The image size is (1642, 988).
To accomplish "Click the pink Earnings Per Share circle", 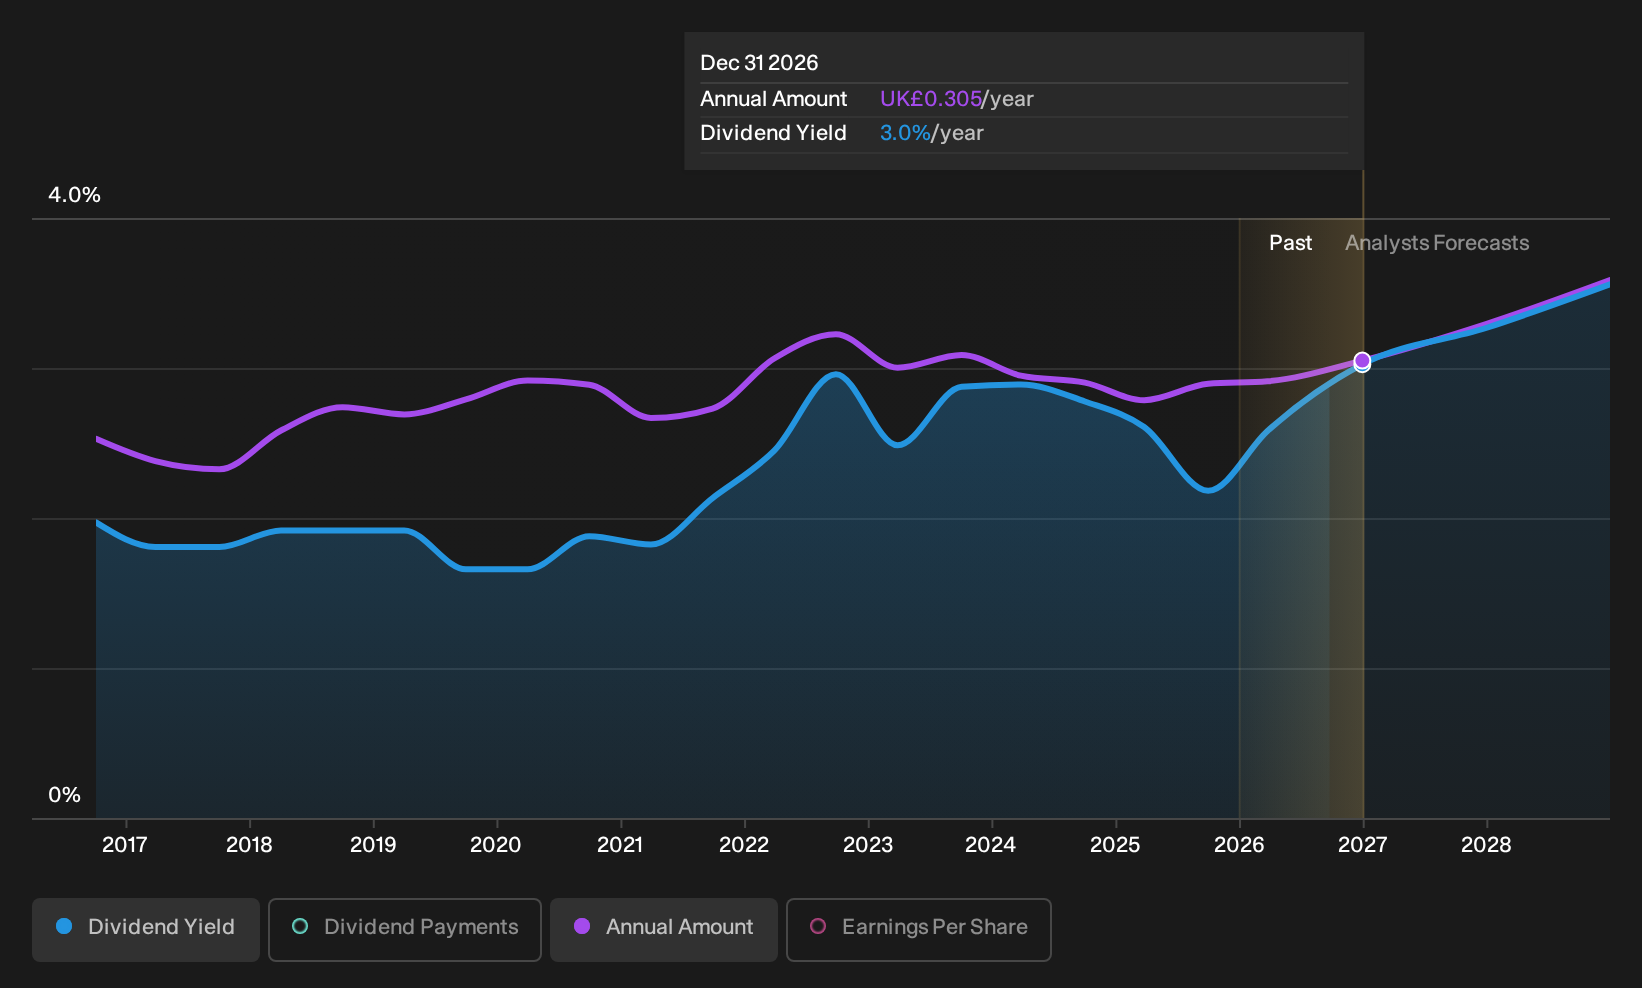I will pos(818,926).
